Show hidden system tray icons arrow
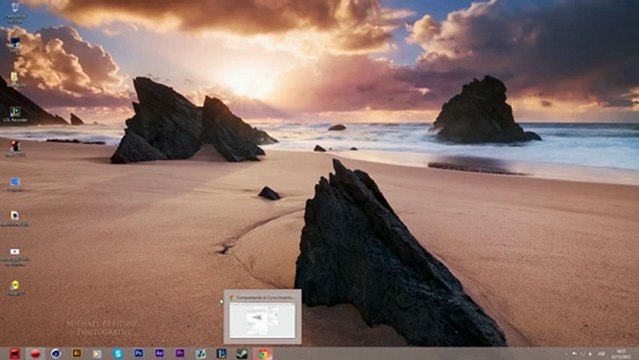639x360 pixels. pos(566,354)
